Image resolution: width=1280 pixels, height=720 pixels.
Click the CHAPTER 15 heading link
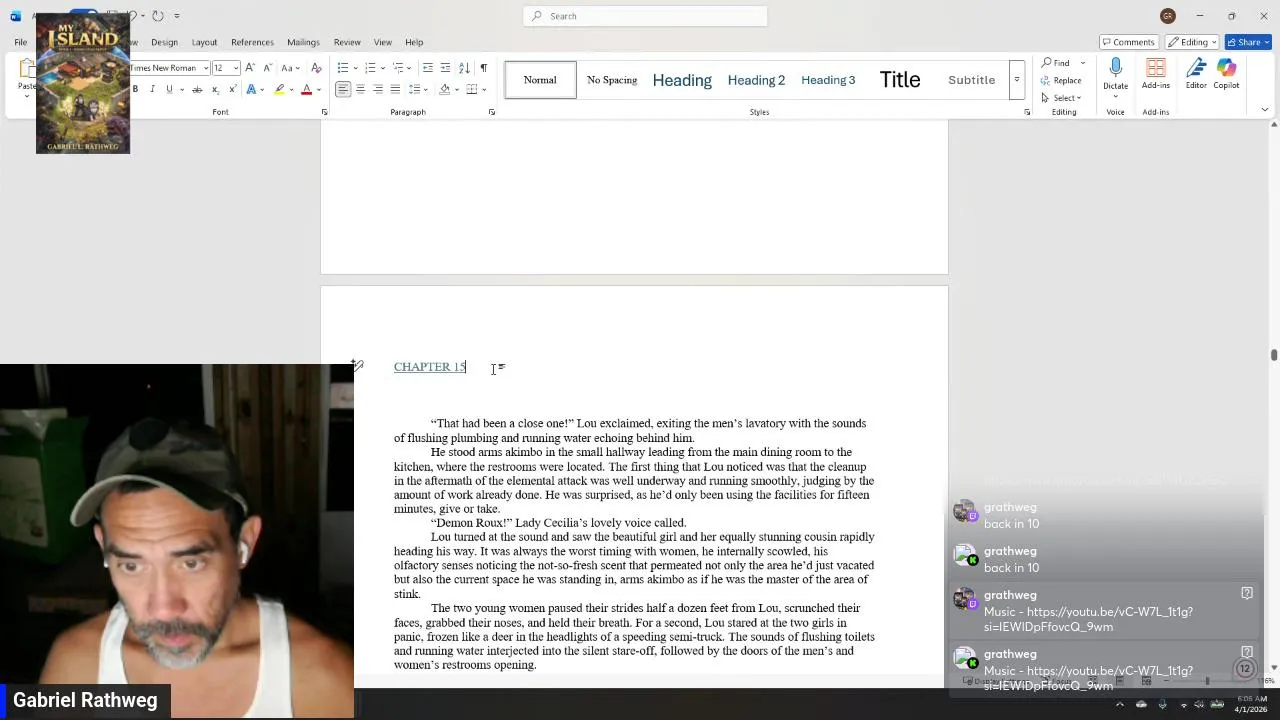pos(430,367)
